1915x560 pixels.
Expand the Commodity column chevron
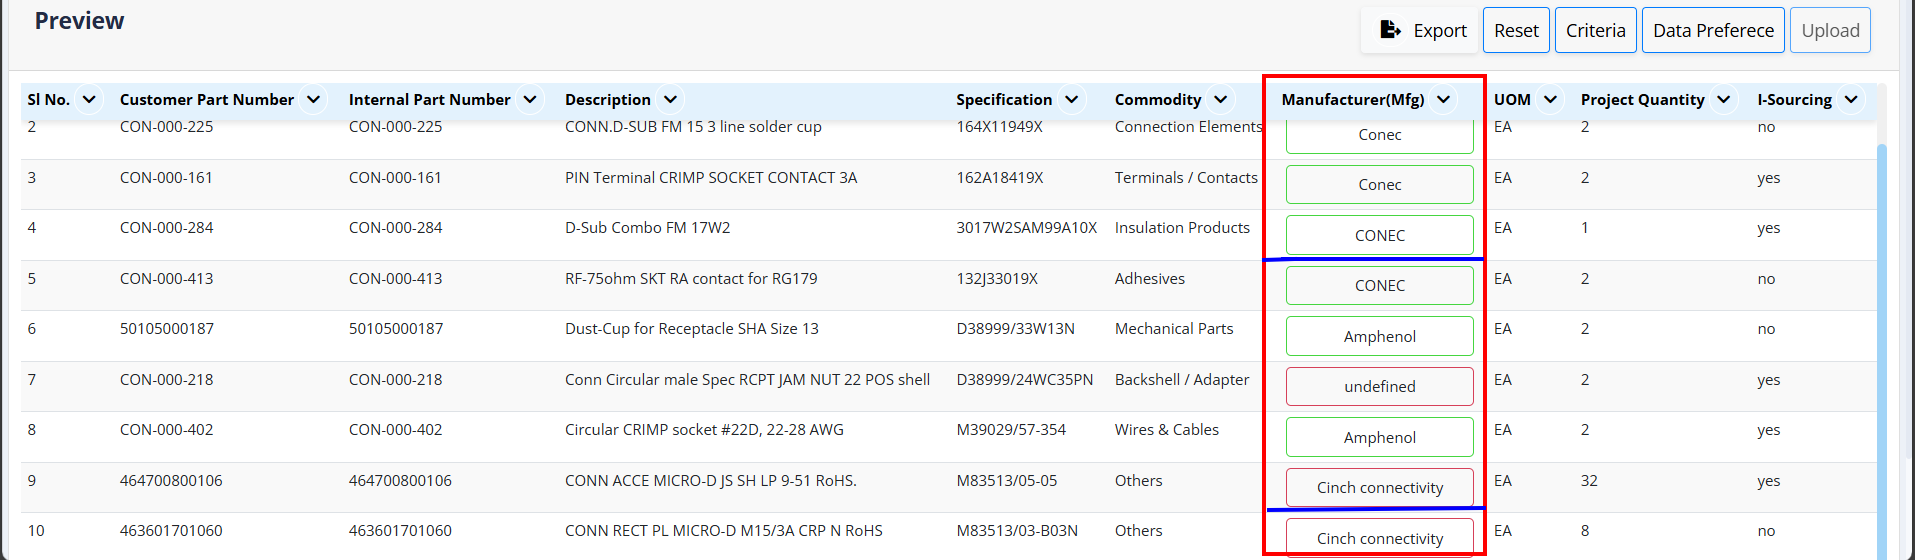point(1220,100)
